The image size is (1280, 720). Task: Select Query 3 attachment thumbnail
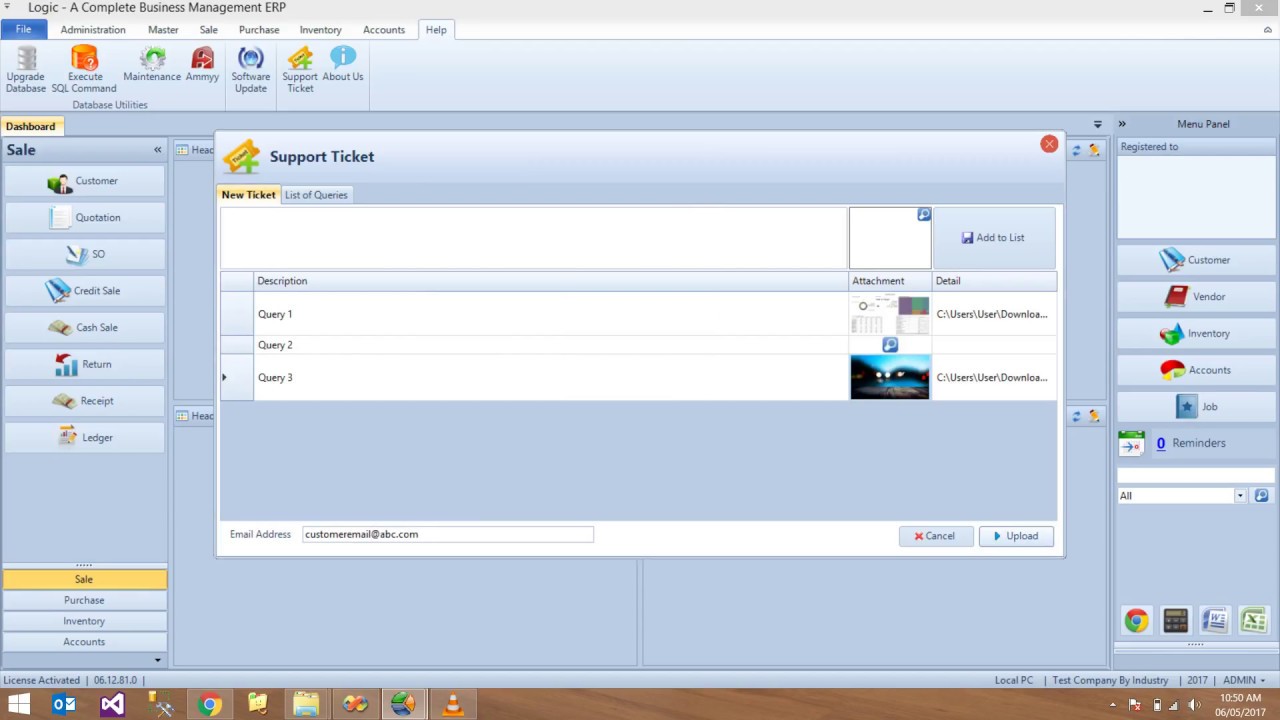pos(890,378)
